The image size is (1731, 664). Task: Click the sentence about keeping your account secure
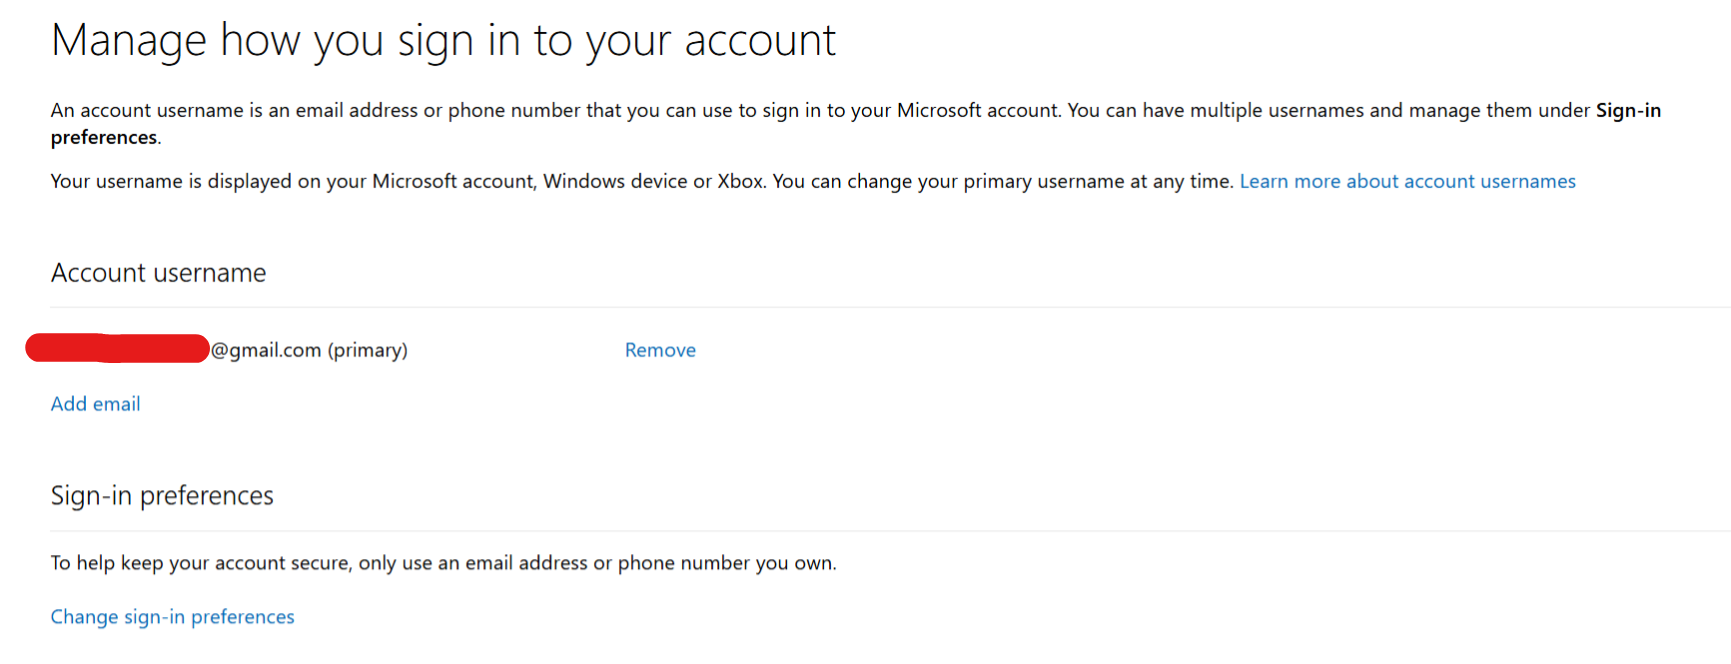[444, 563]
